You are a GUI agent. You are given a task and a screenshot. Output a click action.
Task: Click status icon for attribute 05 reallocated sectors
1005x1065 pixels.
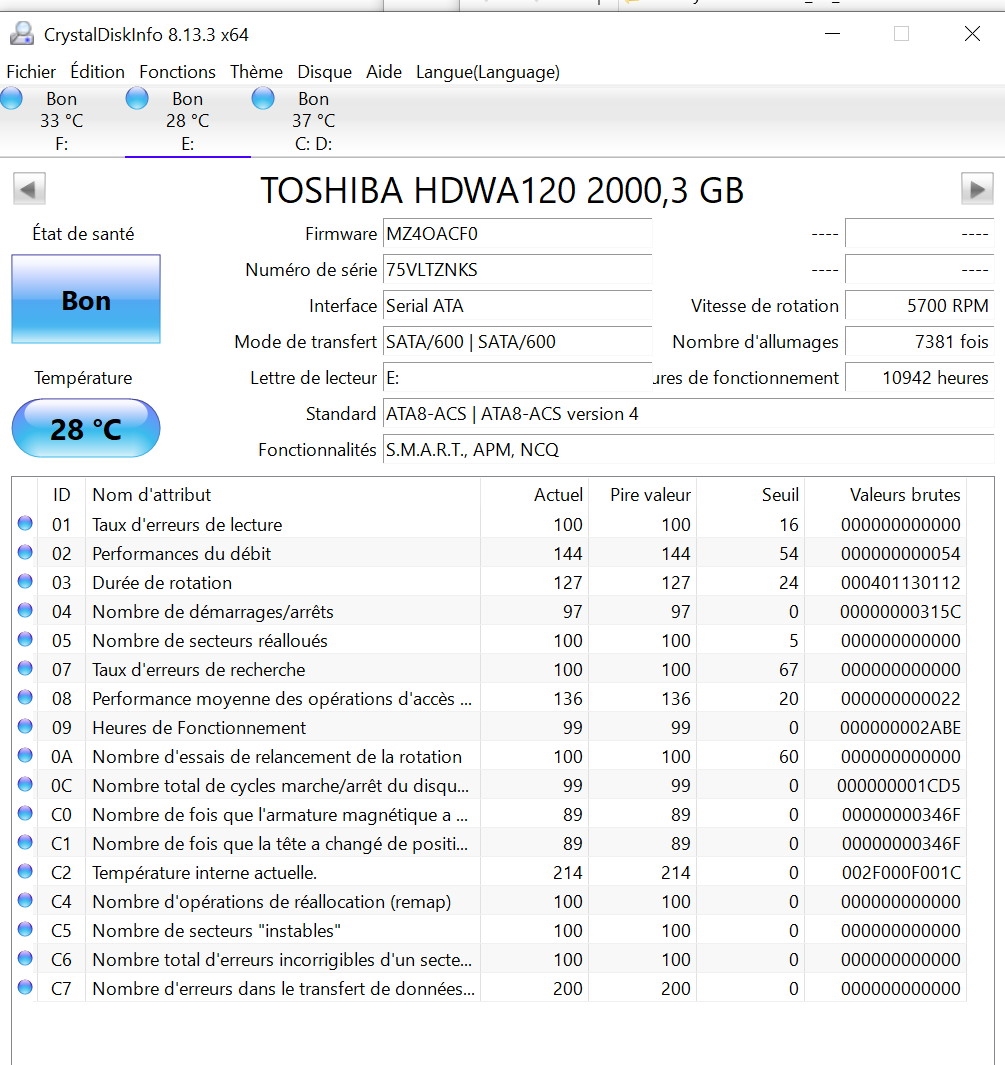tap(25, 640)
